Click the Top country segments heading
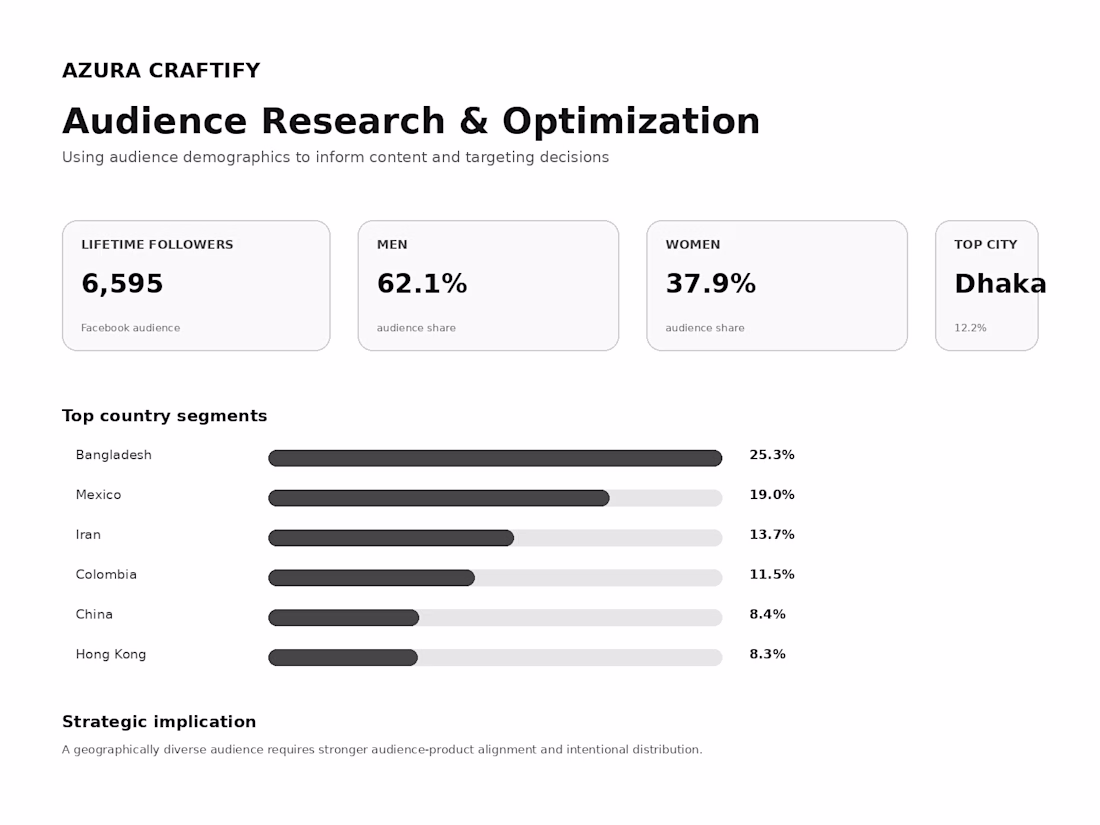The width and height of the screenshot is (1100, 825). pyautogui.click(x=164, y=415)
